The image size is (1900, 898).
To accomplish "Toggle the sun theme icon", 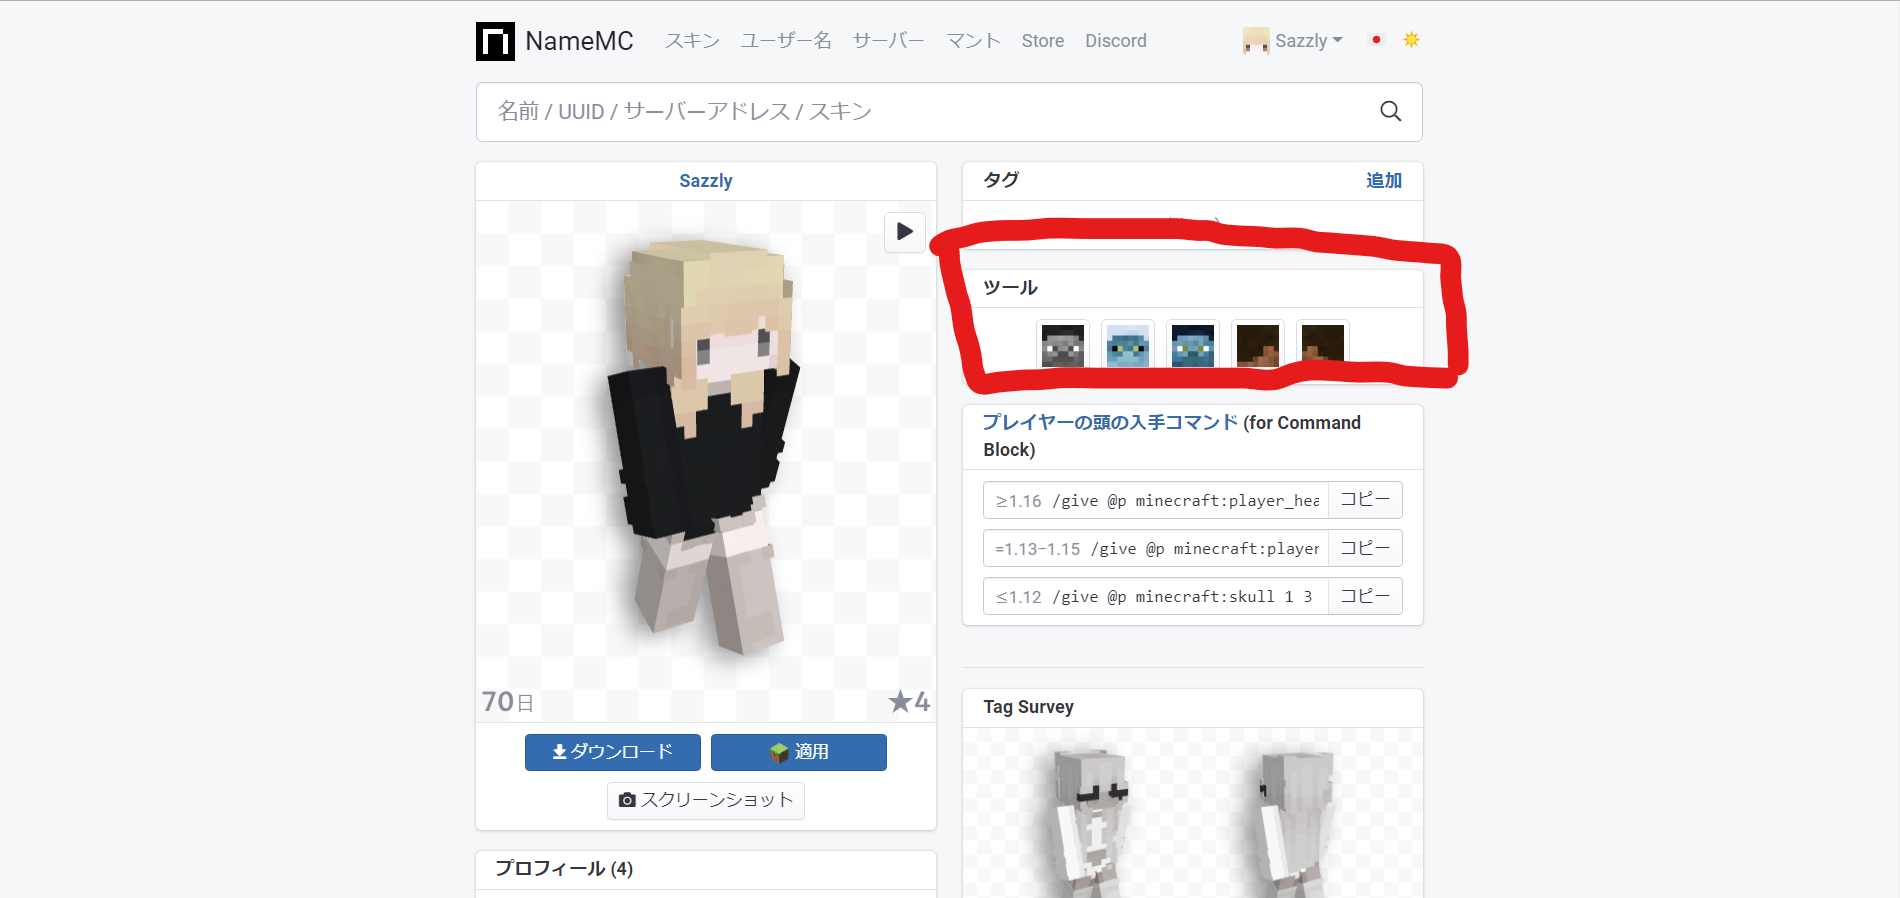I will click(1411, 40).
